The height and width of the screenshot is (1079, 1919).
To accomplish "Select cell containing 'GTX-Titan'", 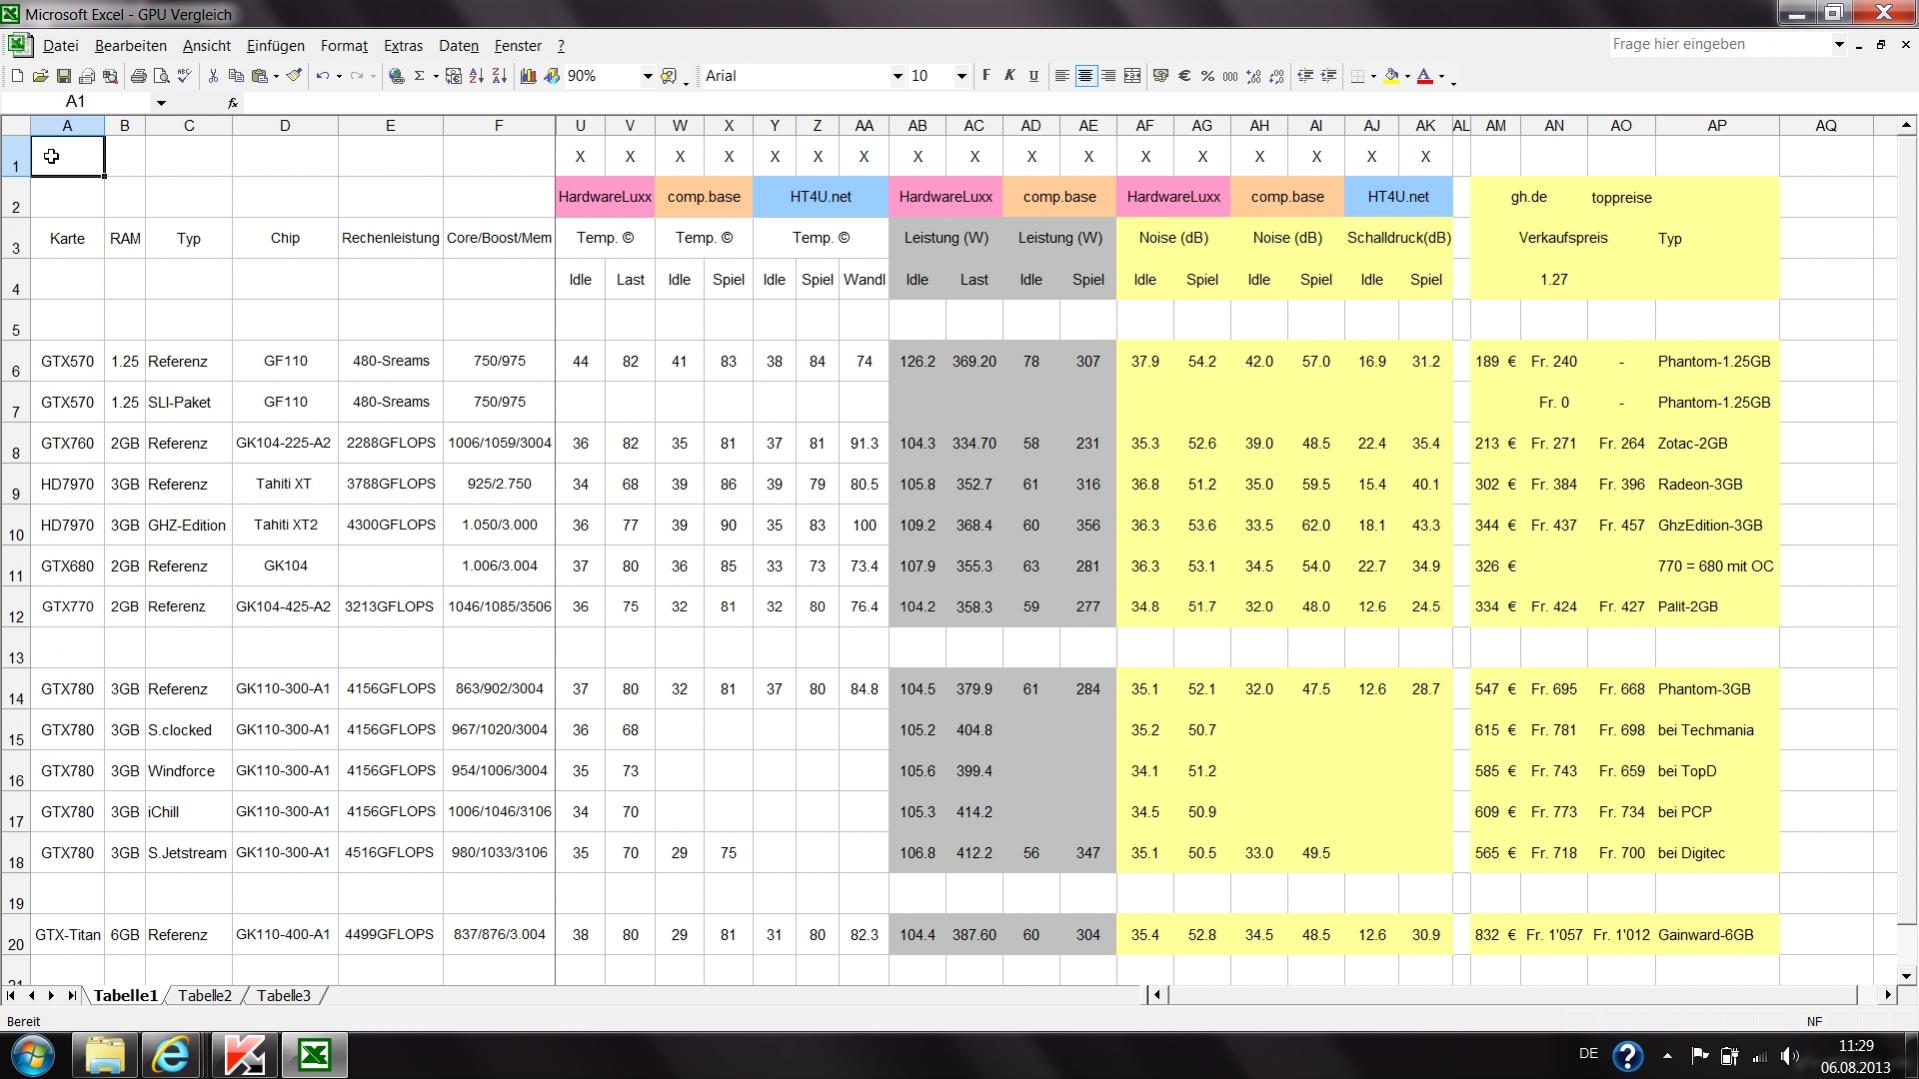I will click(68, 935).
